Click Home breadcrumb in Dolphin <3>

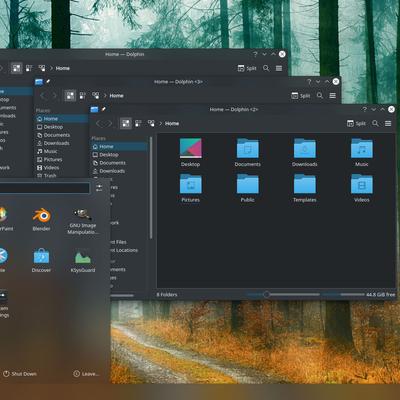tap(116, 96)
